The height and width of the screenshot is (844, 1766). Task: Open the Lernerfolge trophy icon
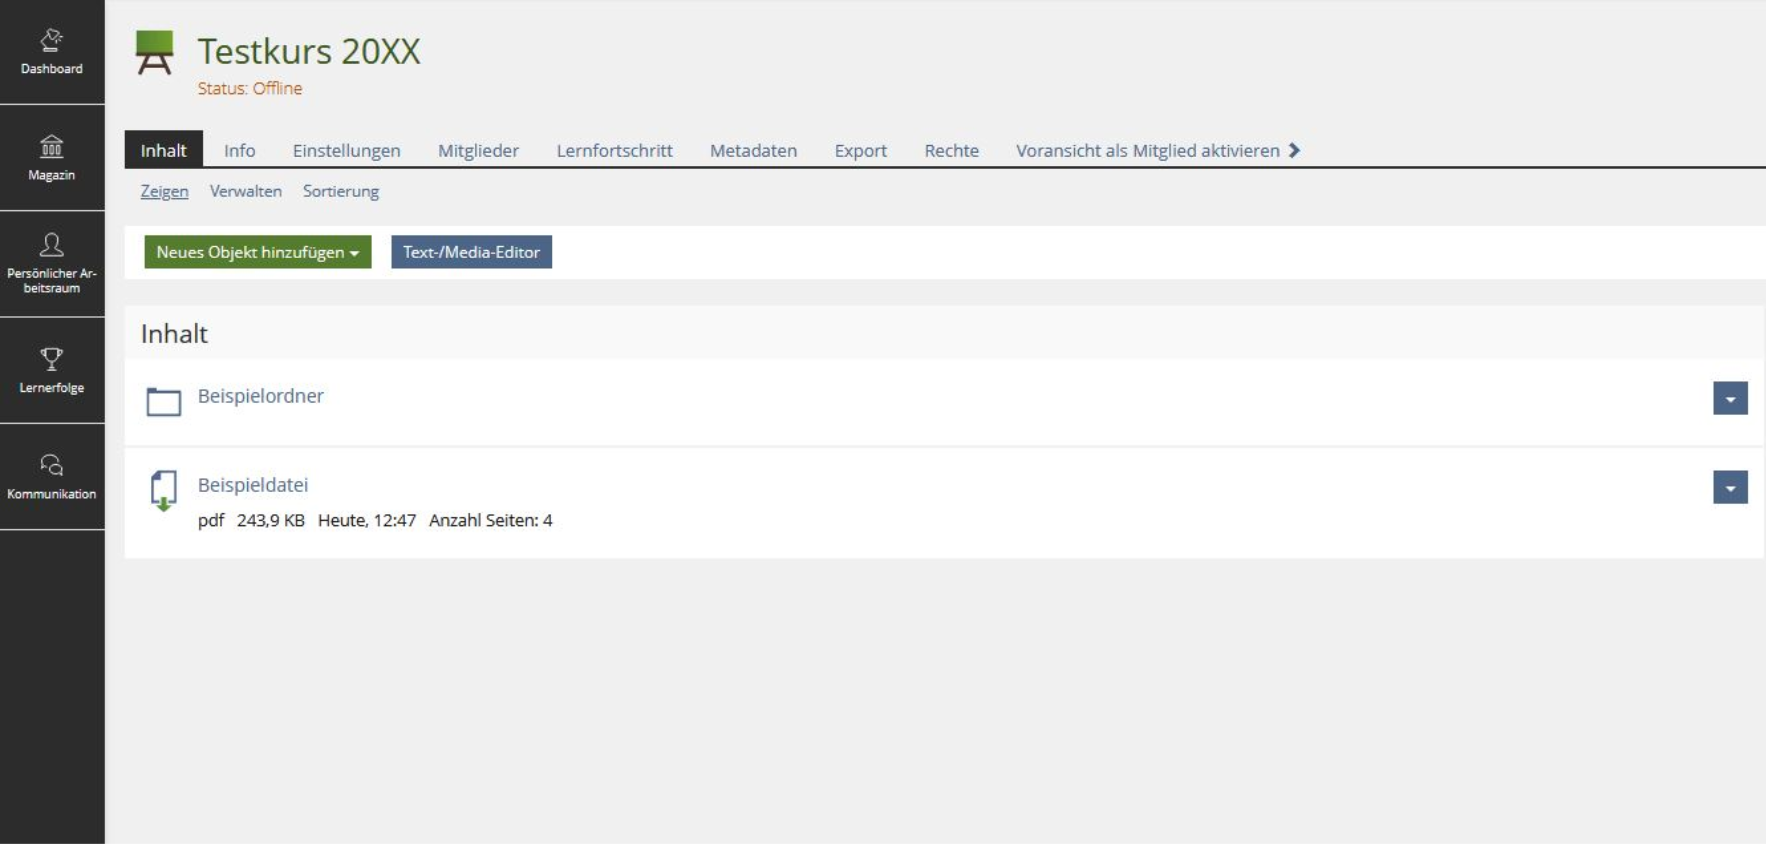[51, 359]
